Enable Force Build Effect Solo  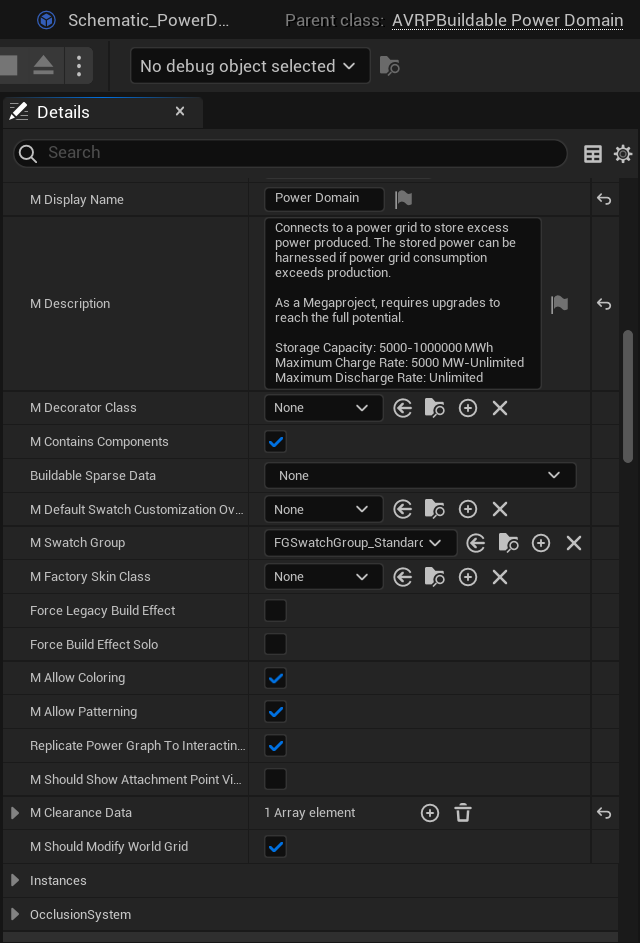(x=275, y=645)
